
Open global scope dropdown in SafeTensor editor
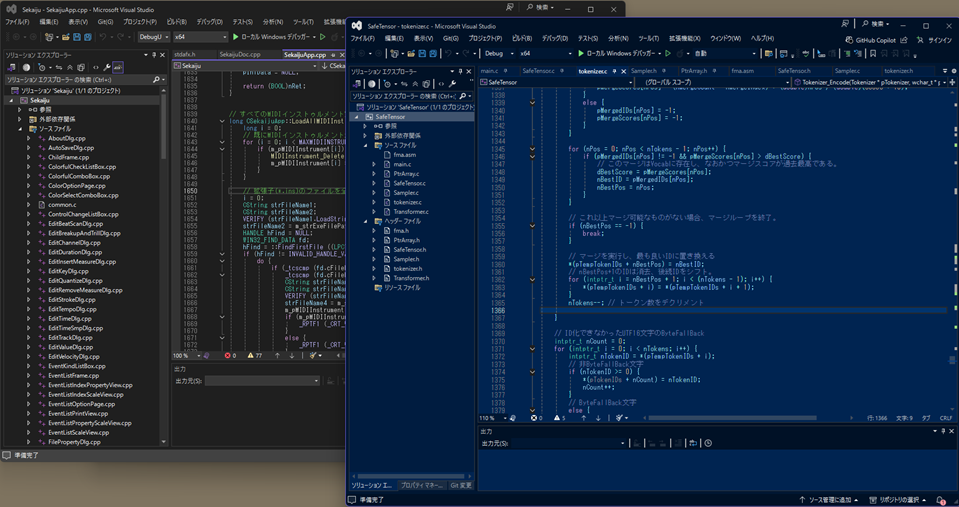(712, 82)
